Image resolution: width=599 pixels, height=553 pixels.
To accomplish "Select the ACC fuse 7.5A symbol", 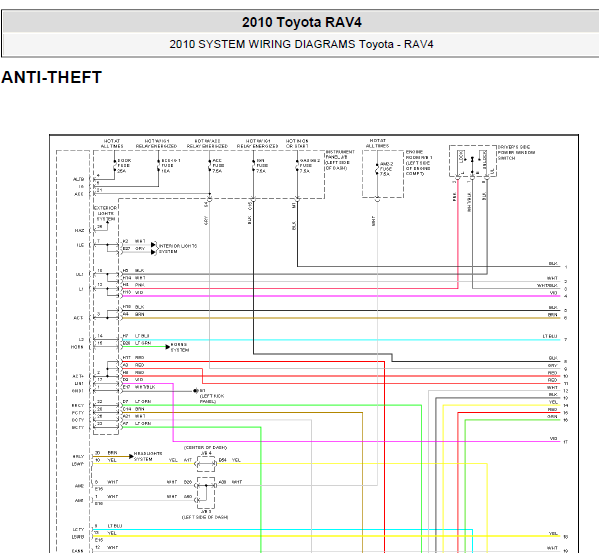I will coord(209,166).
